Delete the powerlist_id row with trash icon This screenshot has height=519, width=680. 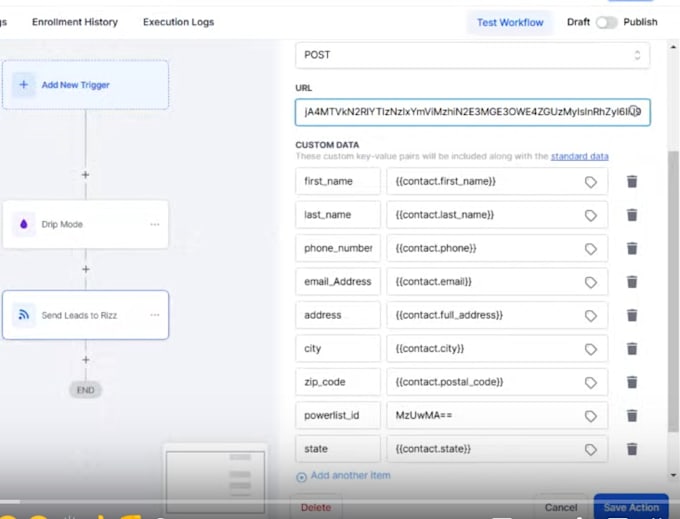point(632,416)
